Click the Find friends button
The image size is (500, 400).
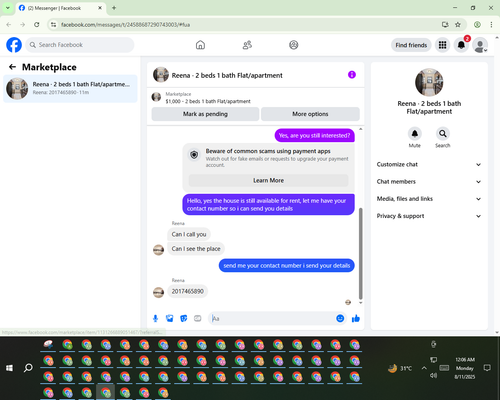(411, 45)
